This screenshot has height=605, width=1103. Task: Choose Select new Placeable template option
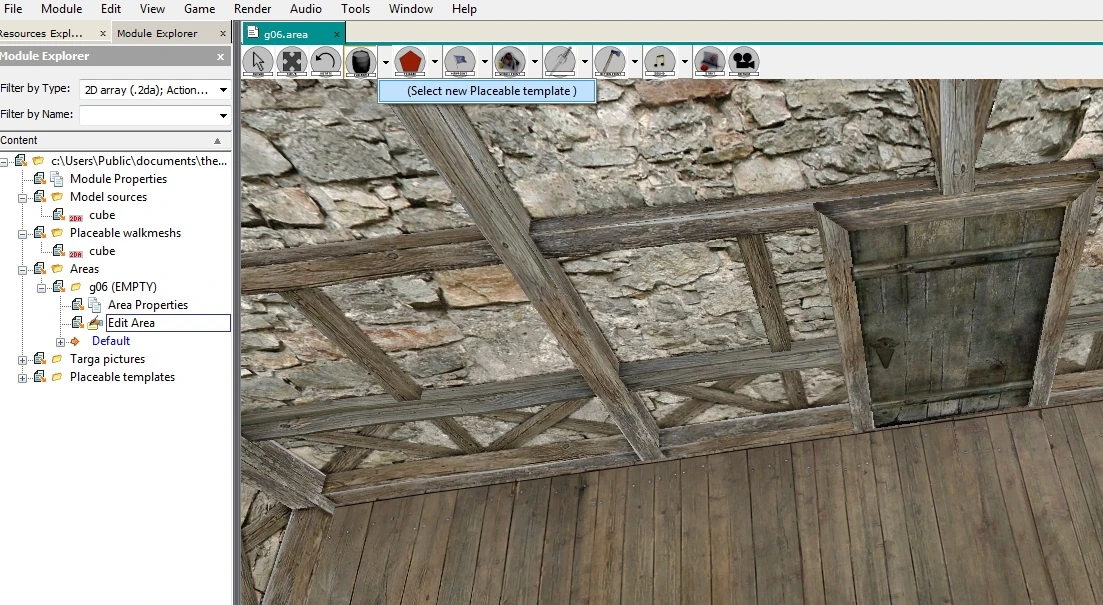coord(487,91)
